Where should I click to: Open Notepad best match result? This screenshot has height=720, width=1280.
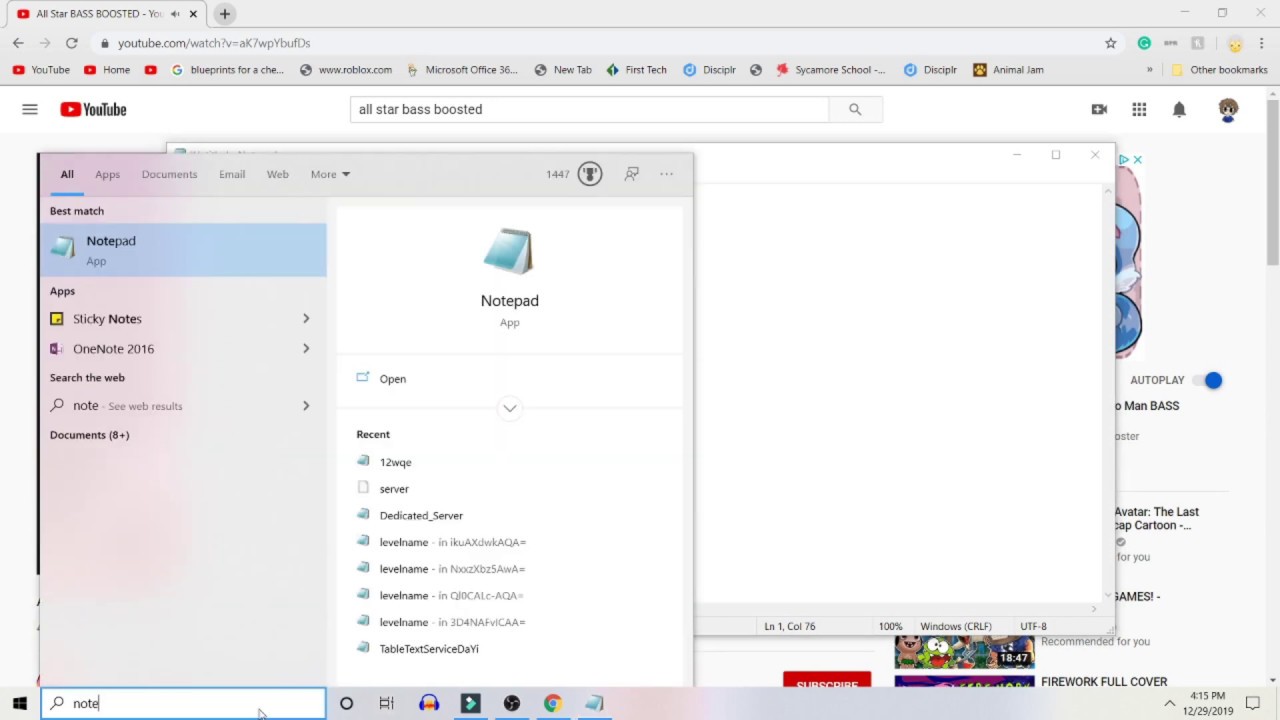183,250
